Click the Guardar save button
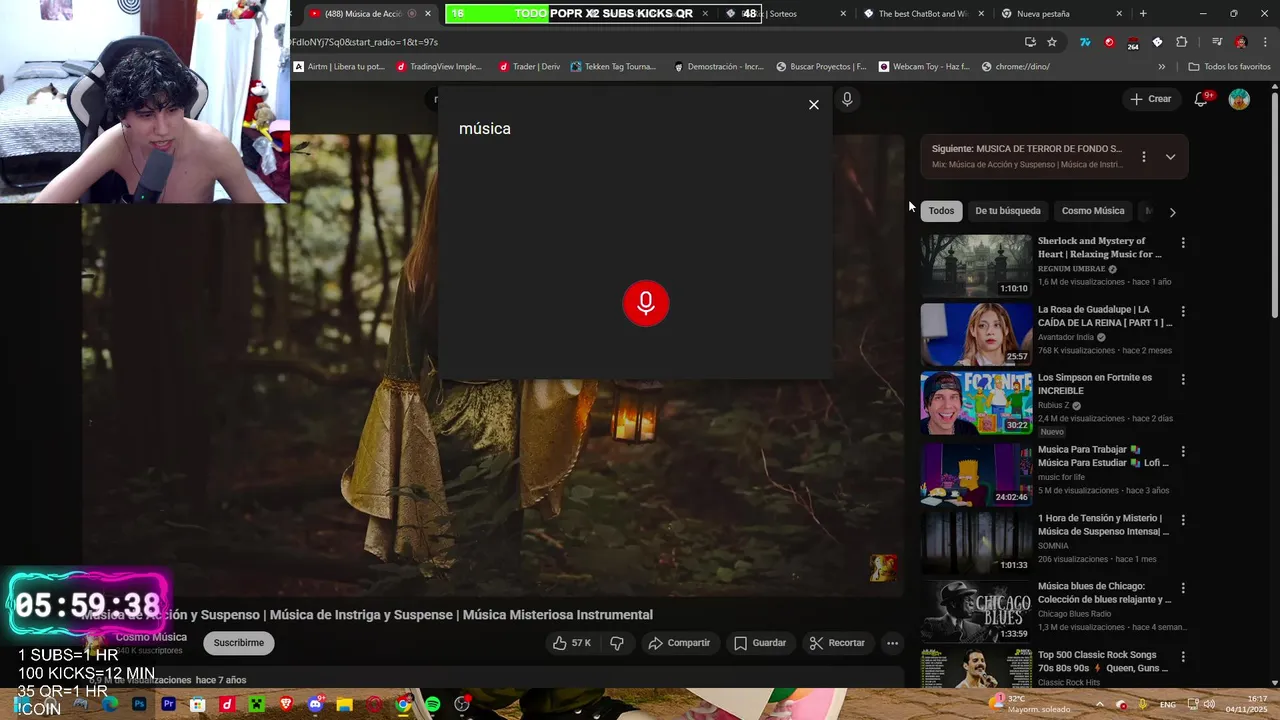 [760, 643]
